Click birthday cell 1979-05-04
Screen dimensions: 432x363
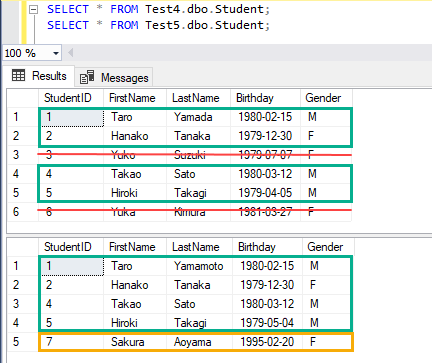pyautogui.click(x=267, y=323)
